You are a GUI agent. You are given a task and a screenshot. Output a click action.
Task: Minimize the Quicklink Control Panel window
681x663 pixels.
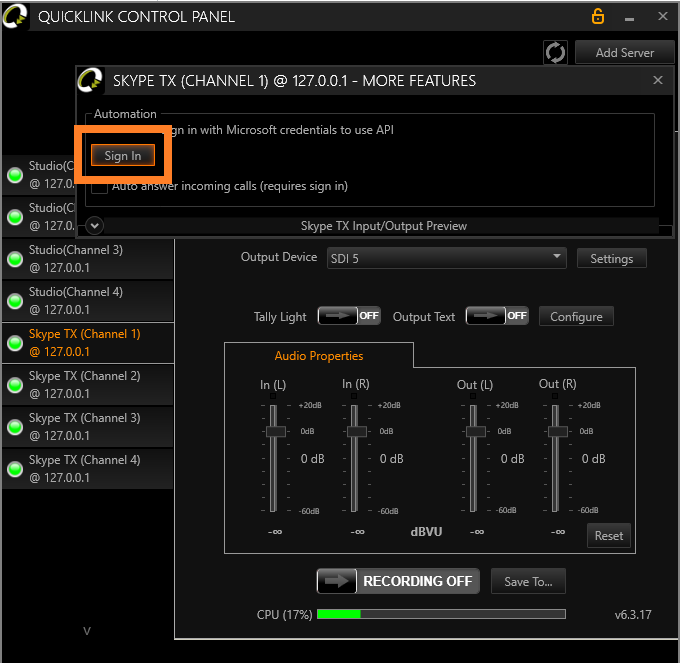[629, 19]
